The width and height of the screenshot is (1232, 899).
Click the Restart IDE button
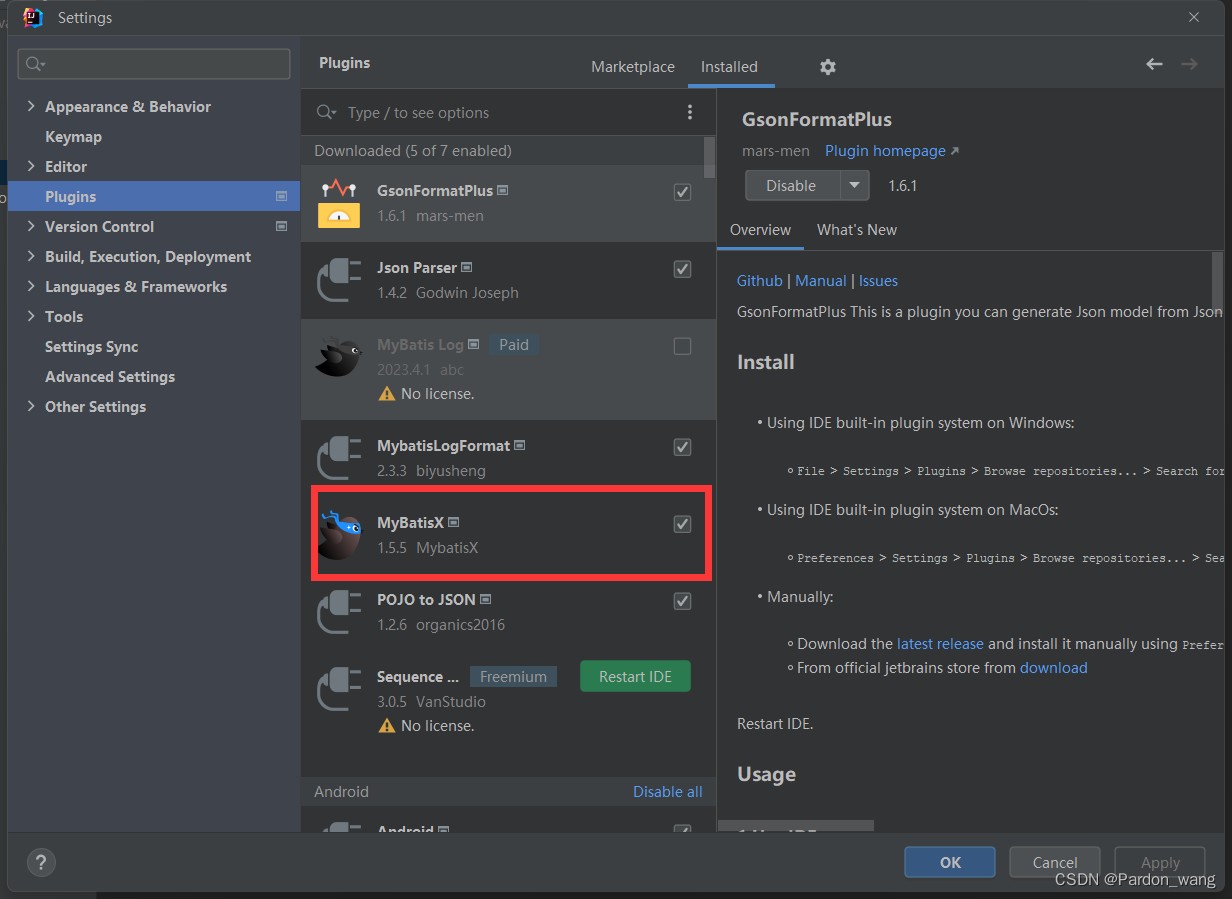tap(635, 677)
